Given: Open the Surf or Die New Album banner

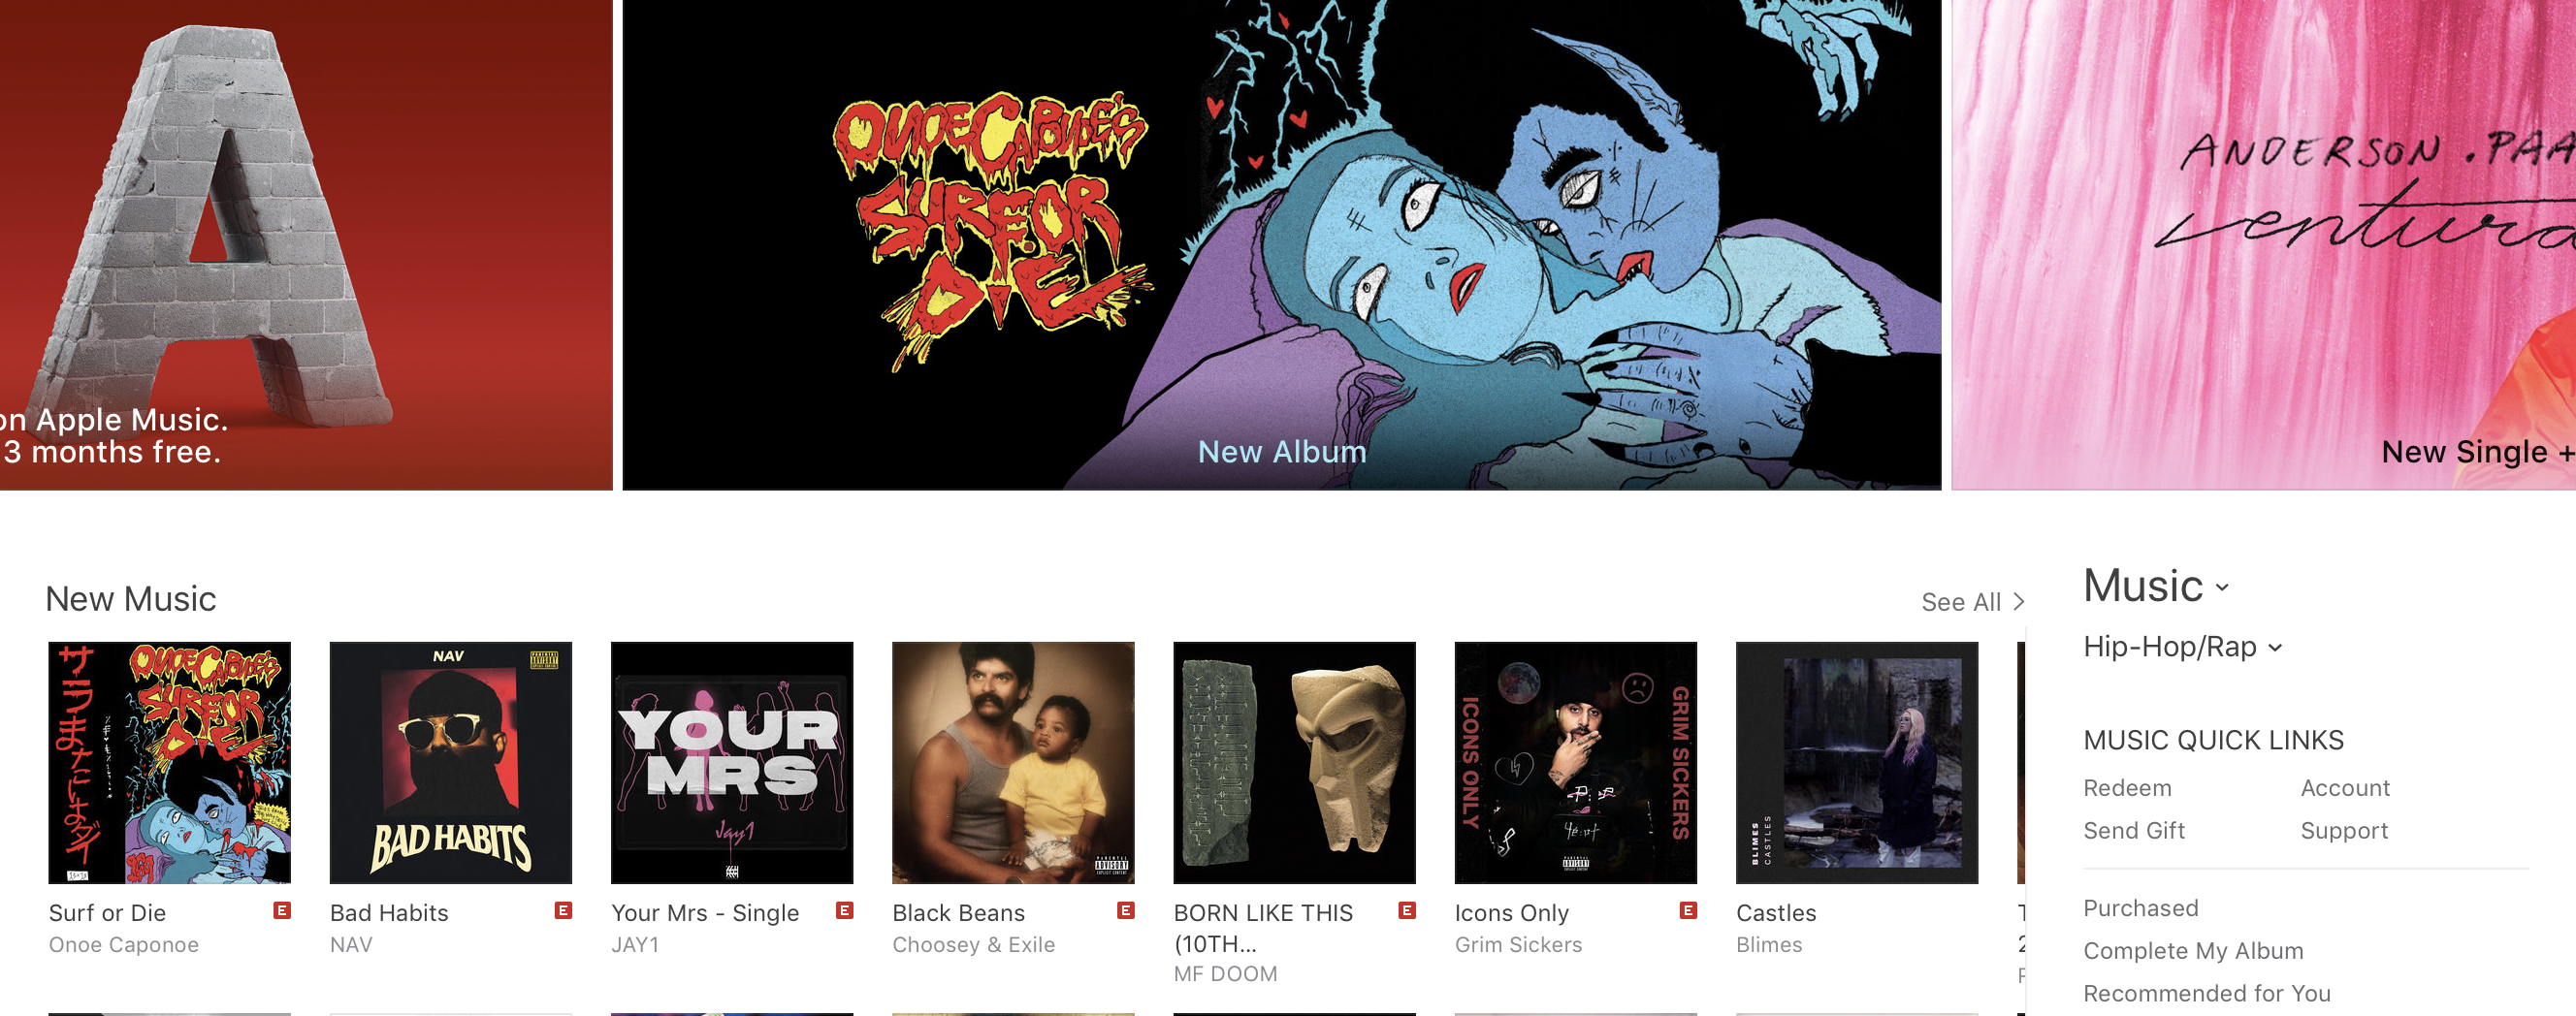Looking at the screenshot, I should click(1281, 245).
